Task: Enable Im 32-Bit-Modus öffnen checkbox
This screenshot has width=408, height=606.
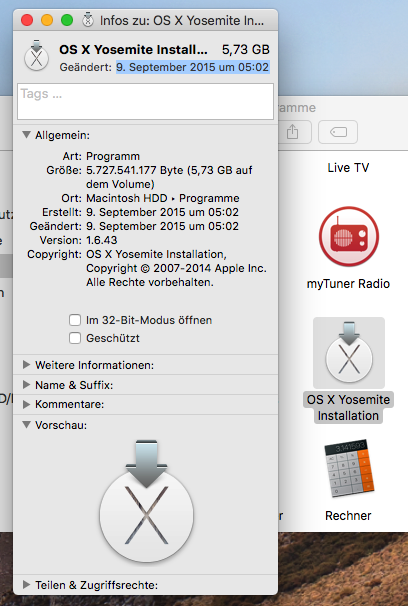Action: [75, 320]
